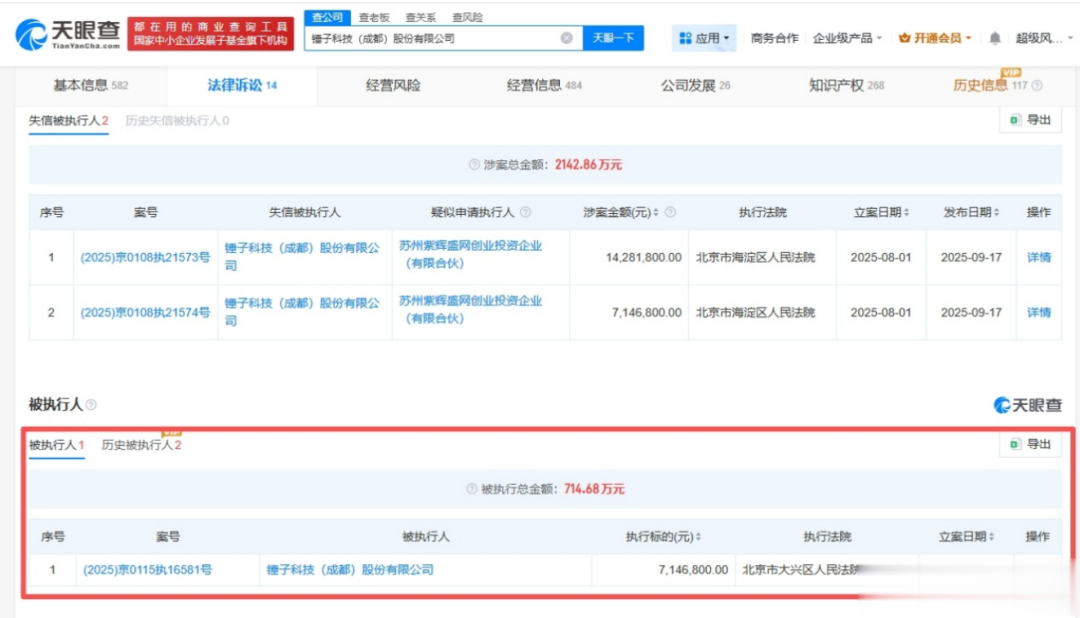
Task: Select the 查公司 search mode tab
Action: tap(327, 17)
